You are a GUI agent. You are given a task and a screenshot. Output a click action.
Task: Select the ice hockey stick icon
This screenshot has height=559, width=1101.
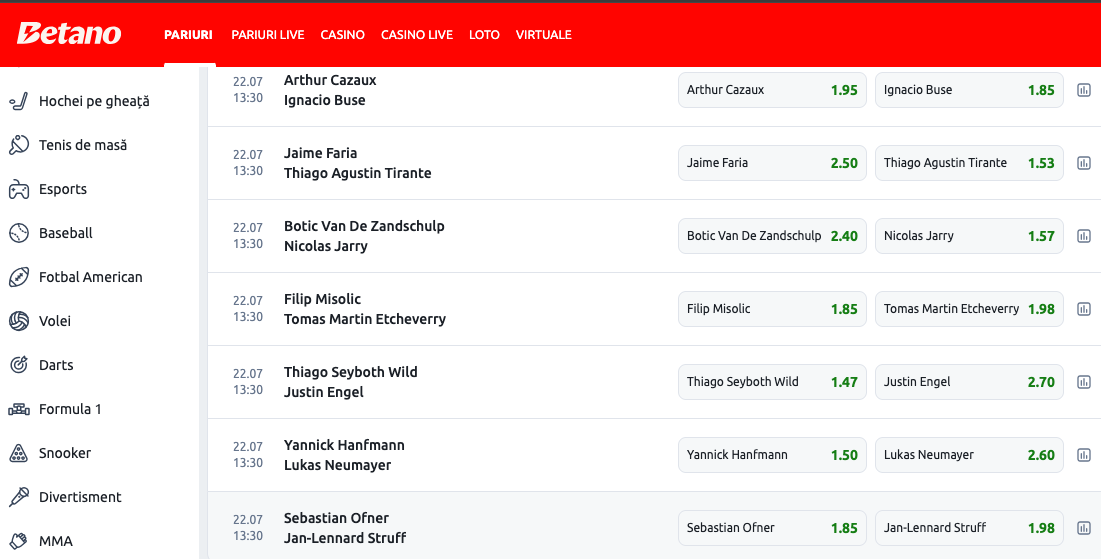coord(18,101)
